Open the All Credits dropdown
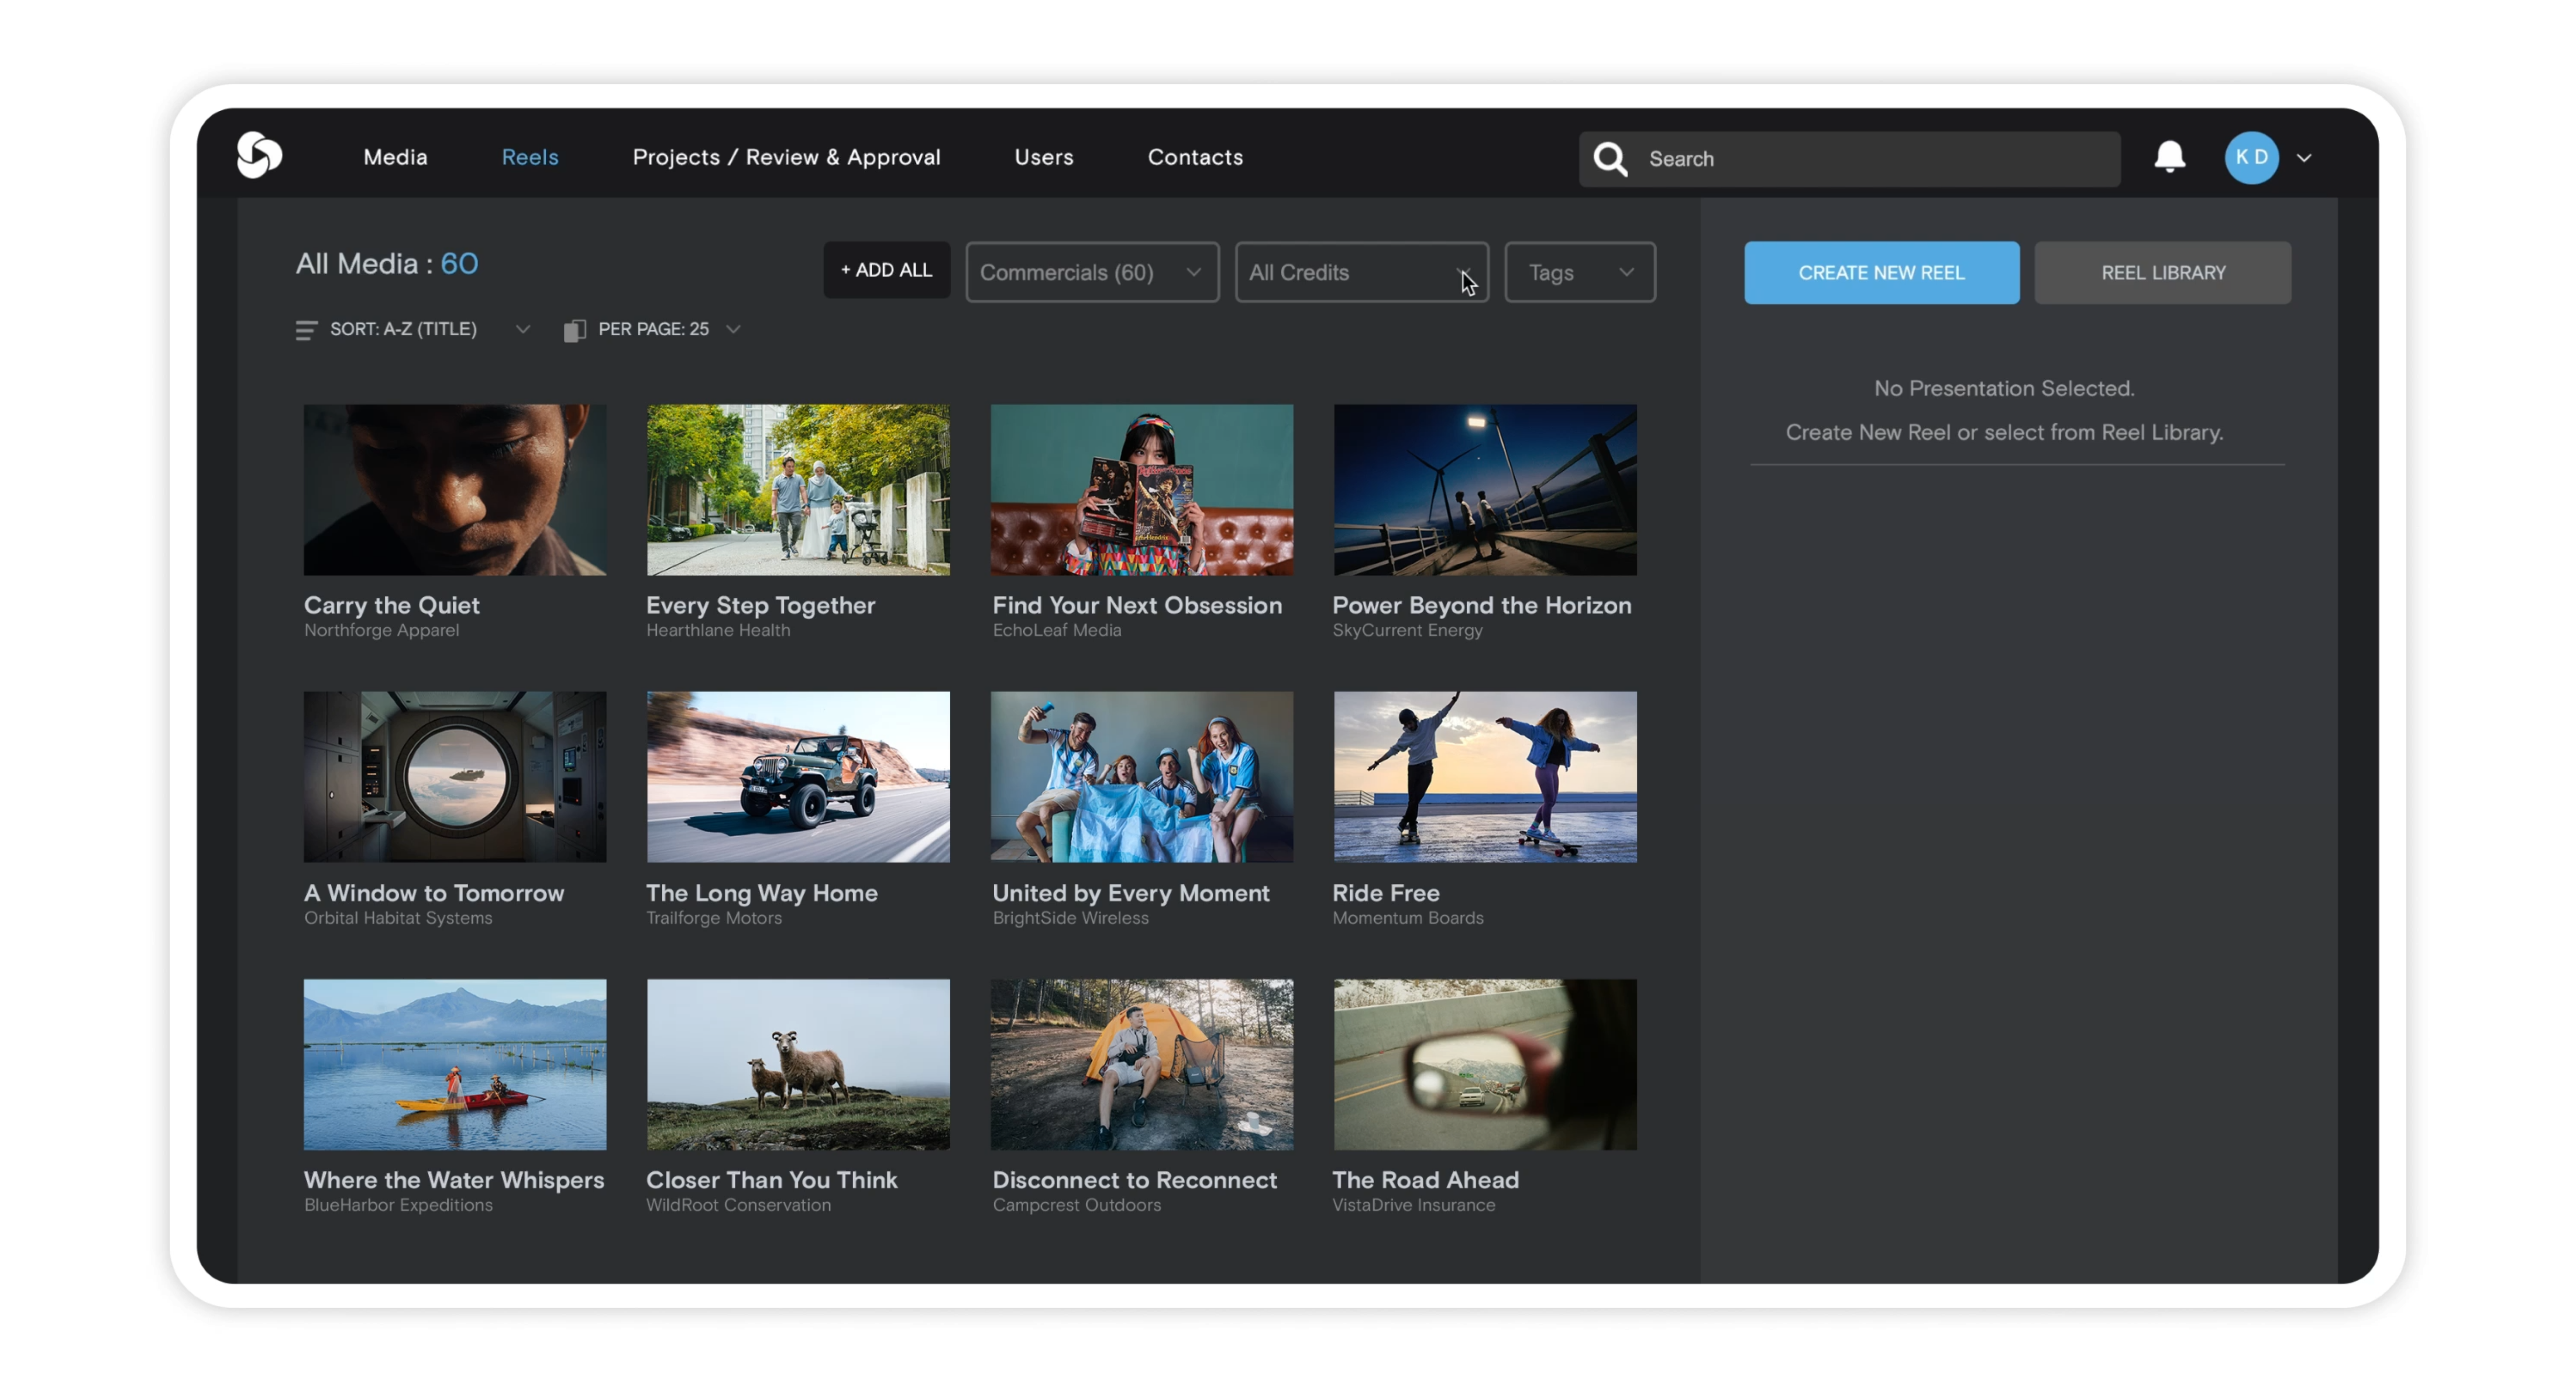This screenshot has width=2576, height=1392. tap(1361, 272)
